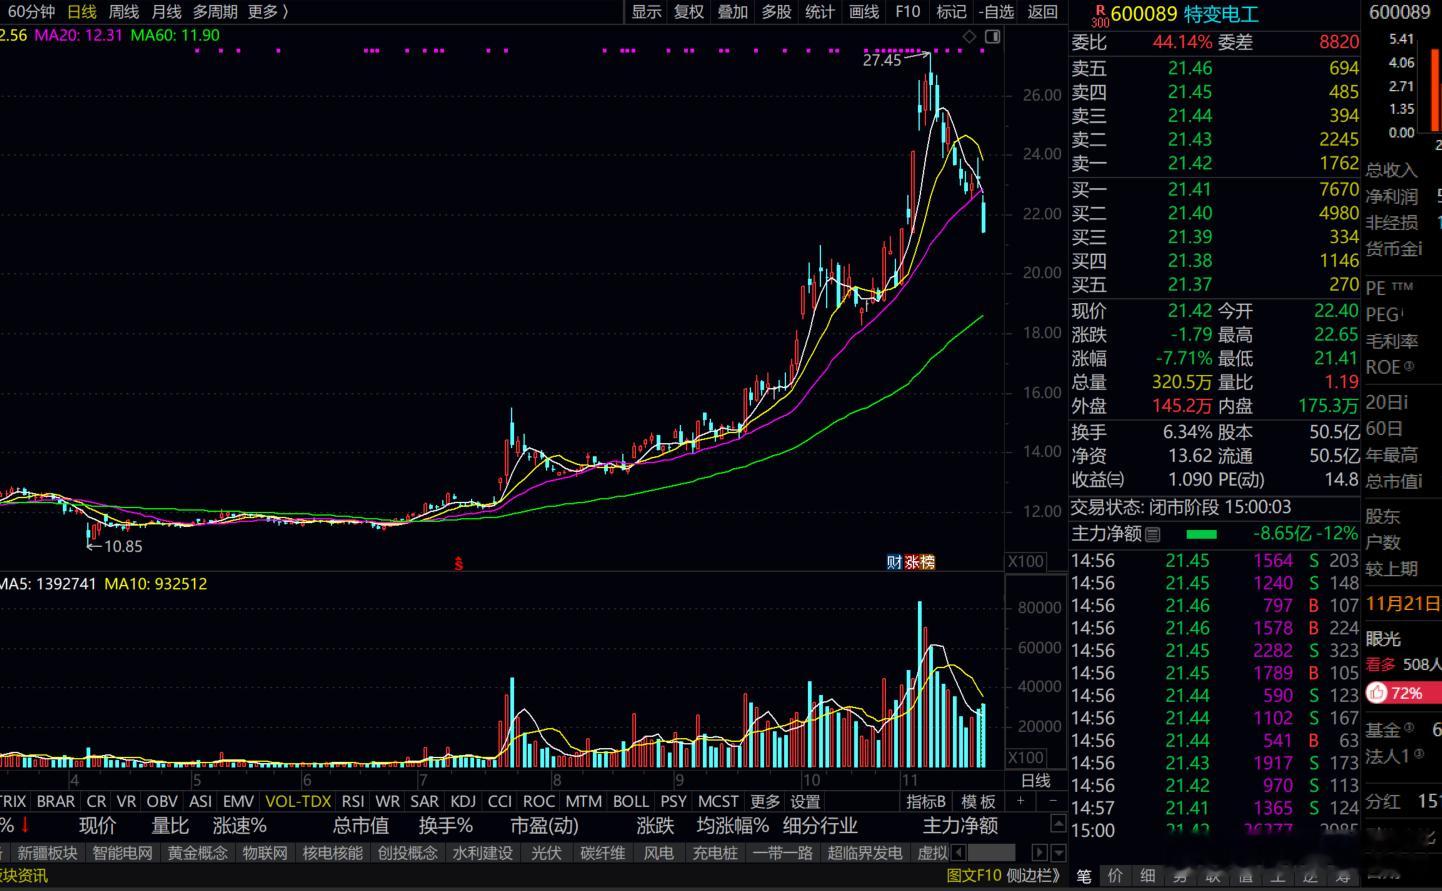Screen dimensions: 1442x891
Task: Click right arrow of sector tabs scrollbar
Action: [1039, 853]
